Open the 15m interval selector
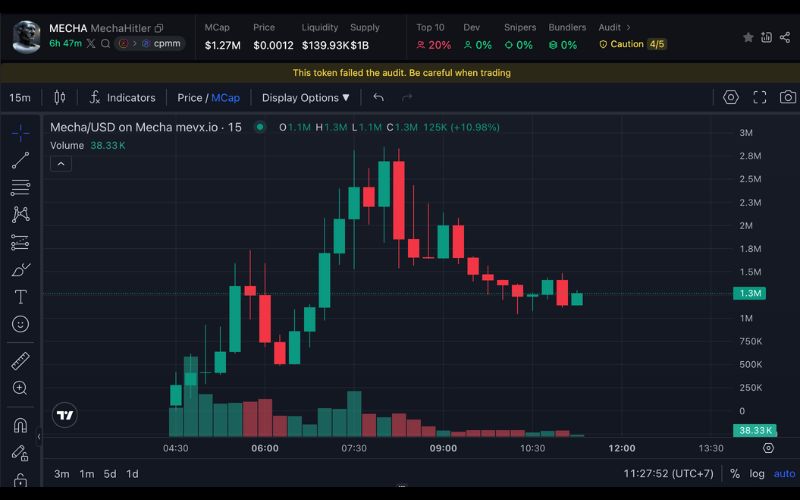The height and width of the screenshot is (500, 800). (20, 97)
